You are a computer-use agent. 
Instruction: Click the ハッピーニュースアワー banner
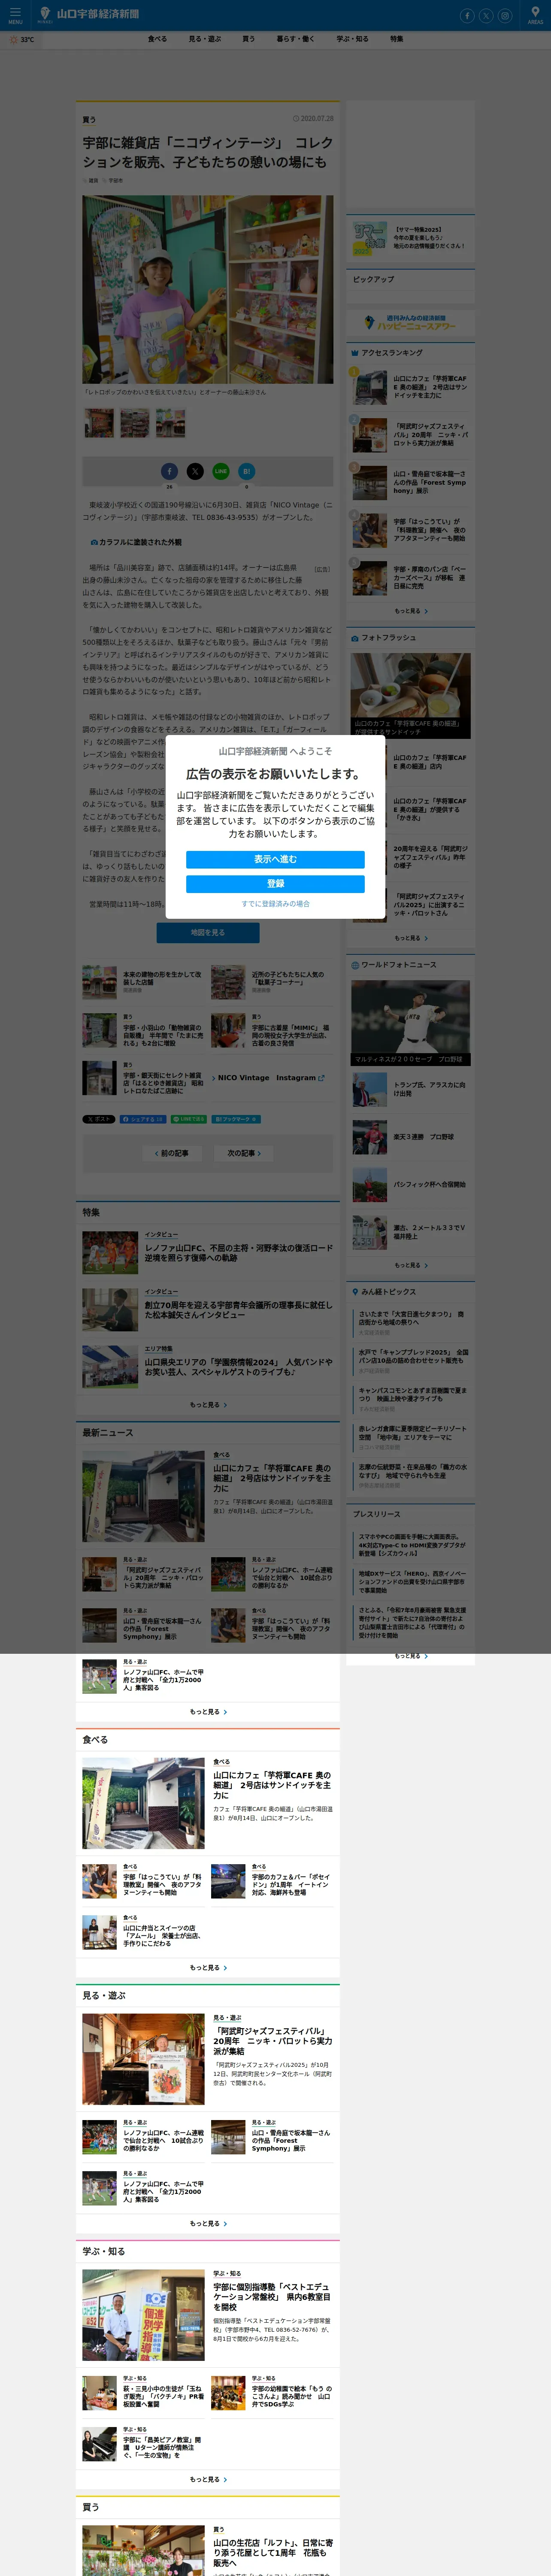[x=410, y=322]
